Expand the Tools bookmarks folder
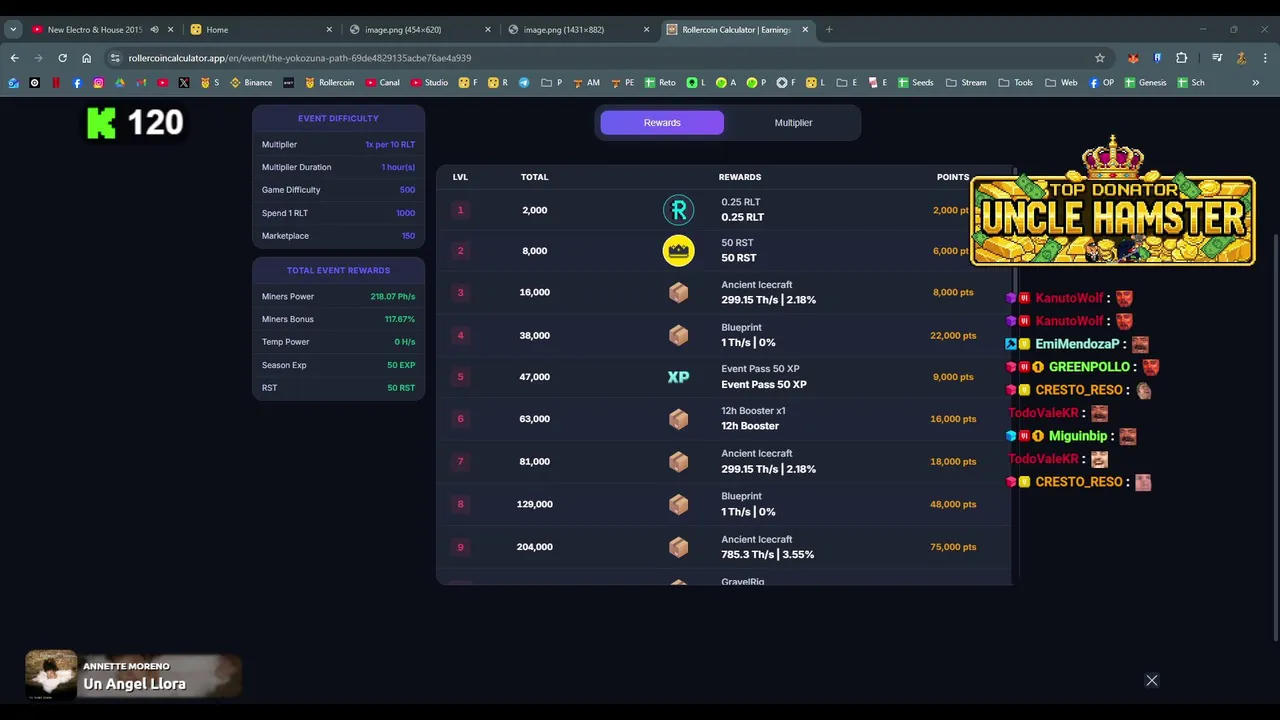This screenshot has width=1280, height=720. click(1016, 83)
